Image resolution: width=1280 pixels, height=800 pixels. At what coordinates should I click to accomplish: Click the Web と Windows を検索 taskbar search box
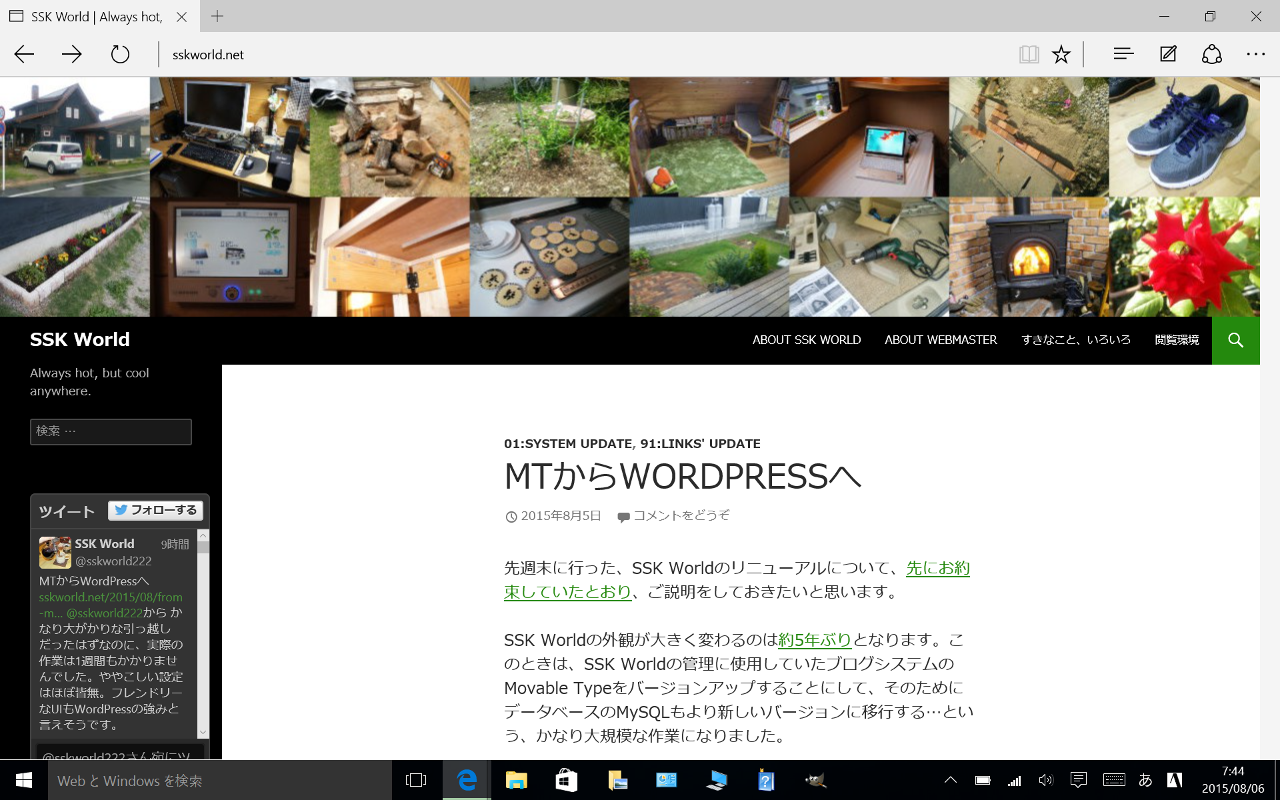(x=219, y=780)
